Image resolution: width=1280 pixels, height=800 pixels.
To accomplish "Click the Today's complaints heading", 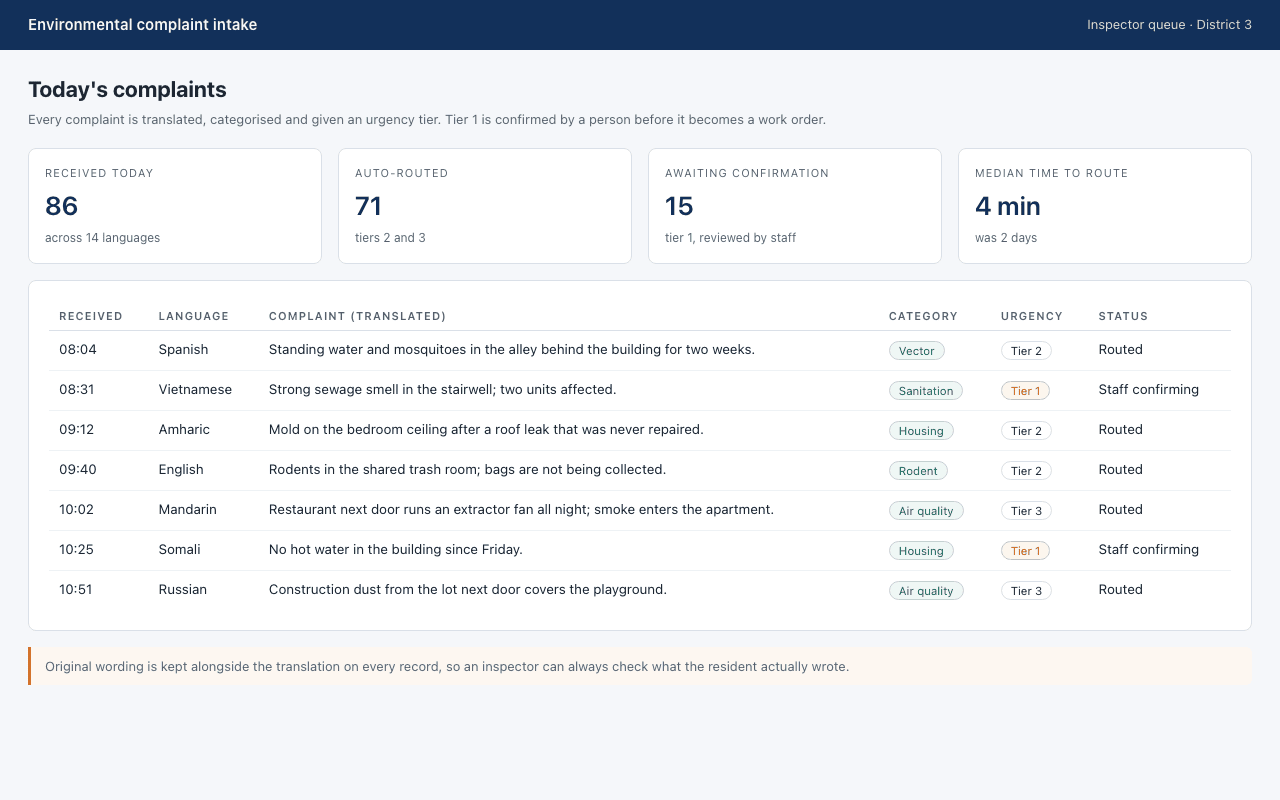I will (x=127, y=90).
